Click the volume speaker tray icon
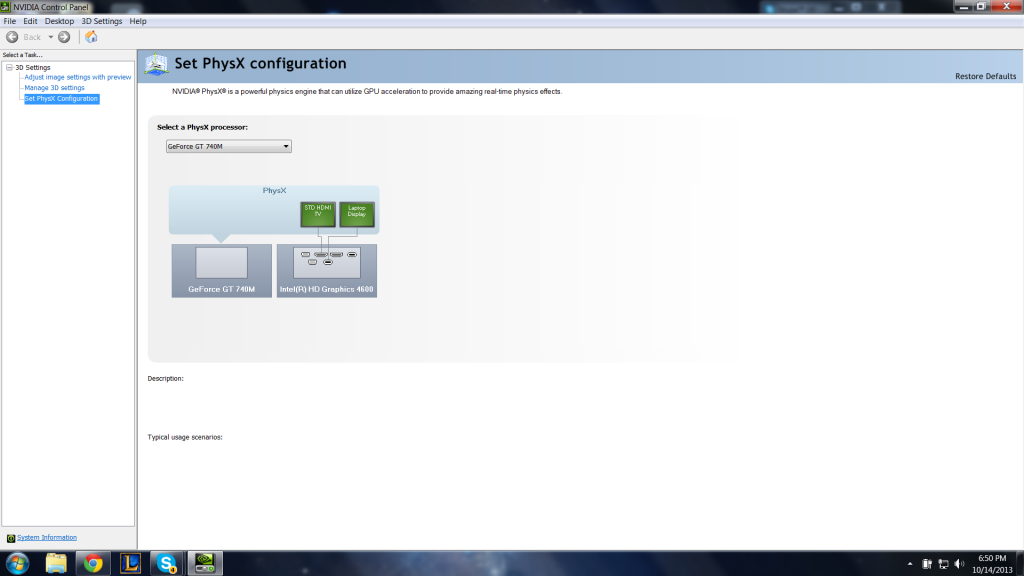 (x=959, y=564)
